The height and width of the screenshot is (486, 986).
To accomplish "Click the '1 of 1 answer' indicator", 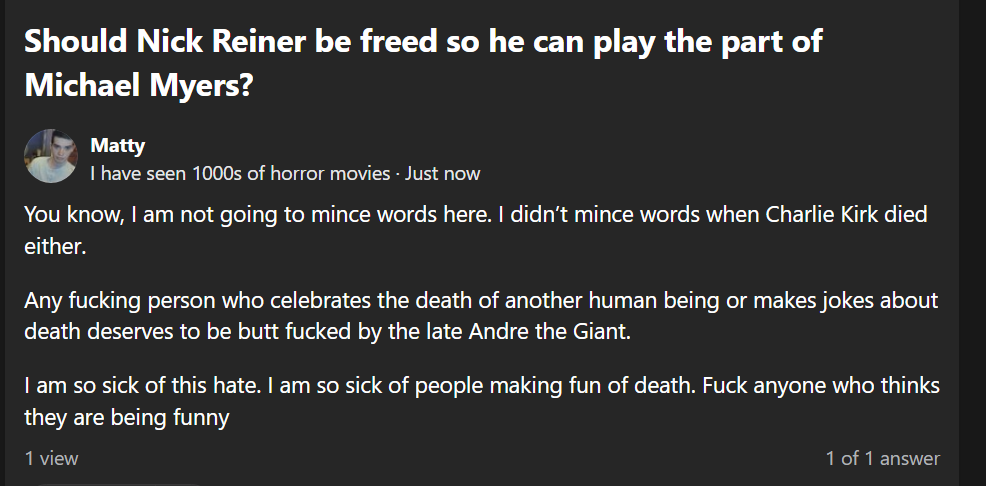I will click(882, 458).
